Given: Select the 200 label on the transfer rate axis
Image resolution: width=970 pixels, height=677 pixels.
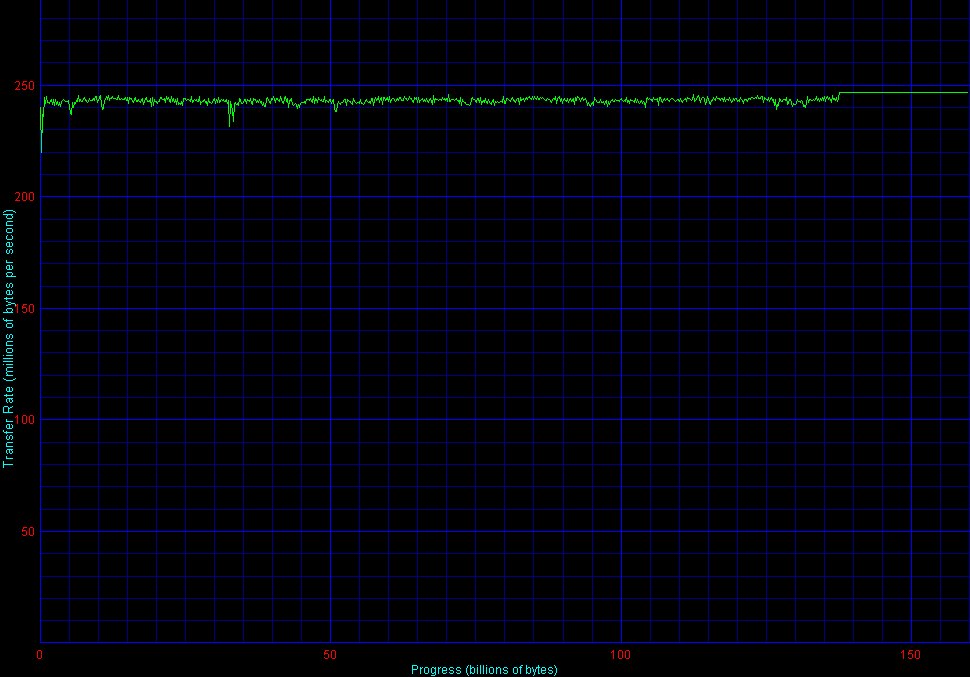Looking at the screenshot, I should 25,197.
